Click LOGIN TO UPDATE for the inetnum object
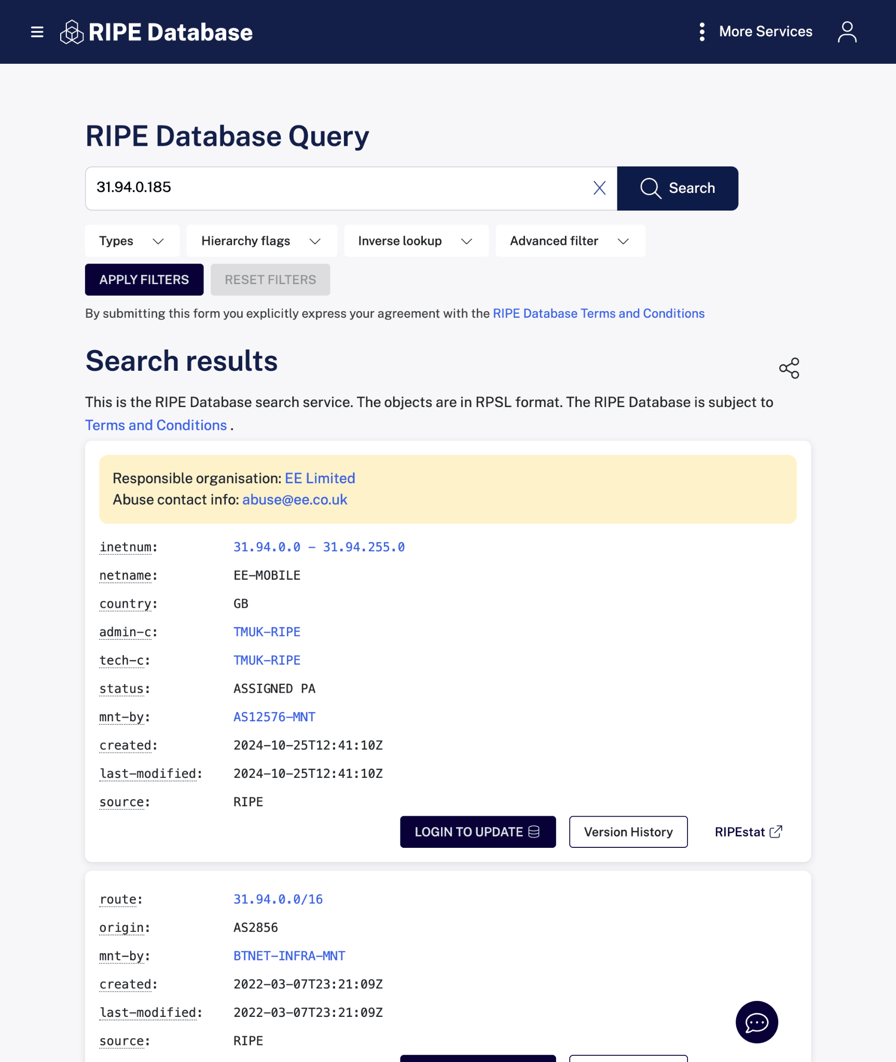The image size is (896, 1062). [x=477, y=832]
